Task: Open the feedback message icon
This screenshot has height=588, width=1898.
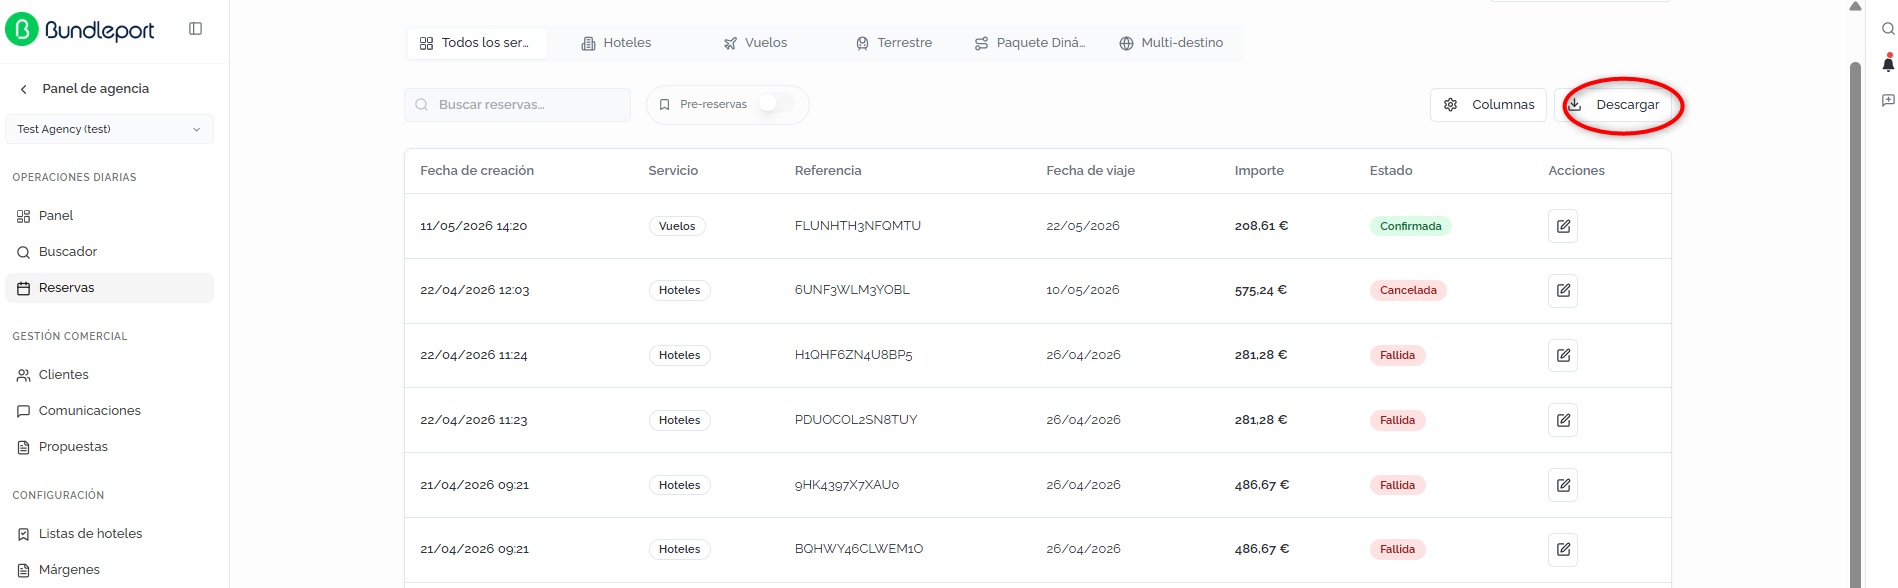Action: pyautogui.click(x=1888, y=100)
